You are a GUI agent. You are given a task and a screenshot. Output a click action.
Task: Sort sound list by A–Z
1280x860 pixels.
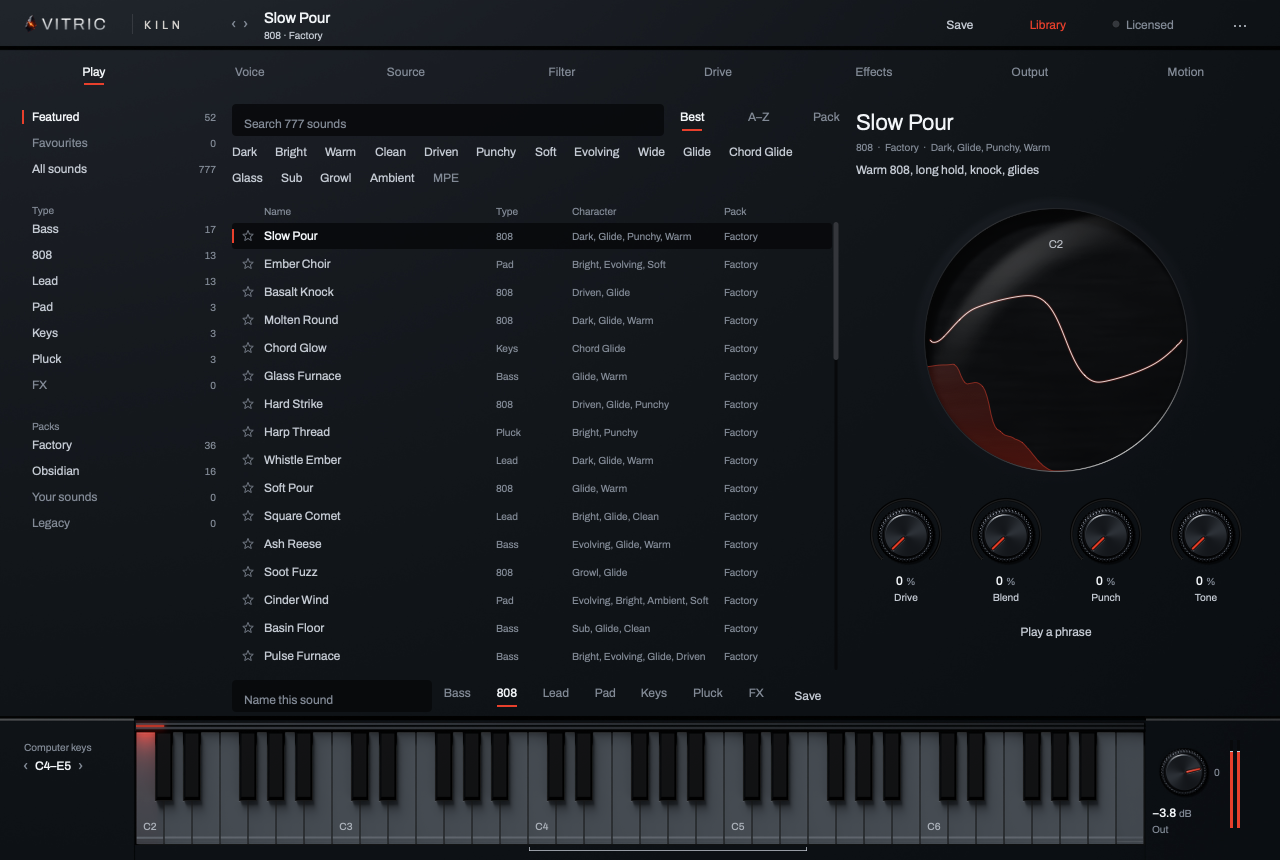click(759, 117)
